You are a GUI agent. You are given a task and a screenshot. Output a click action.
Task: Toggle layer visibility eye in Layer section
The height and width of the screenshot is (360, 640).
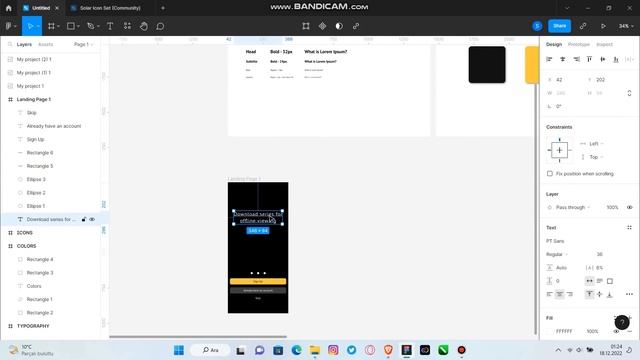pyautogui.click(x=629, y=207)
